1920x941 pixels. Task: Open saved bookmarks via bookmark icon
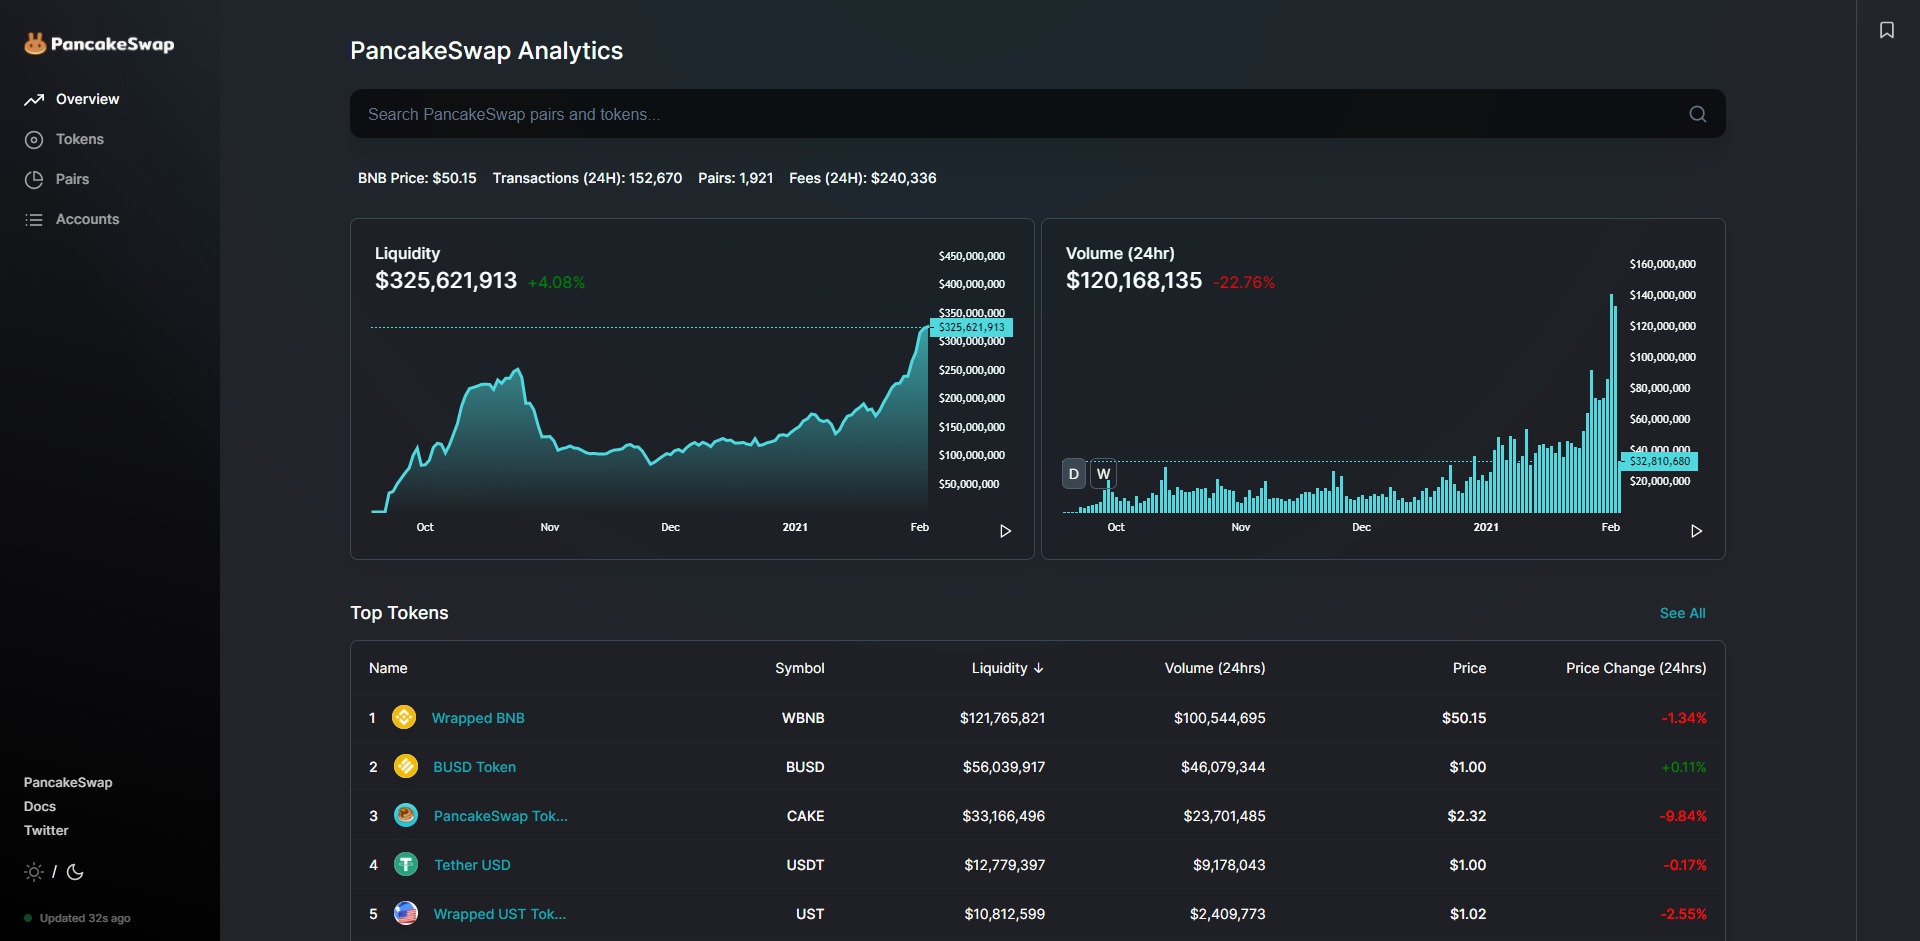click(1887, 30)
